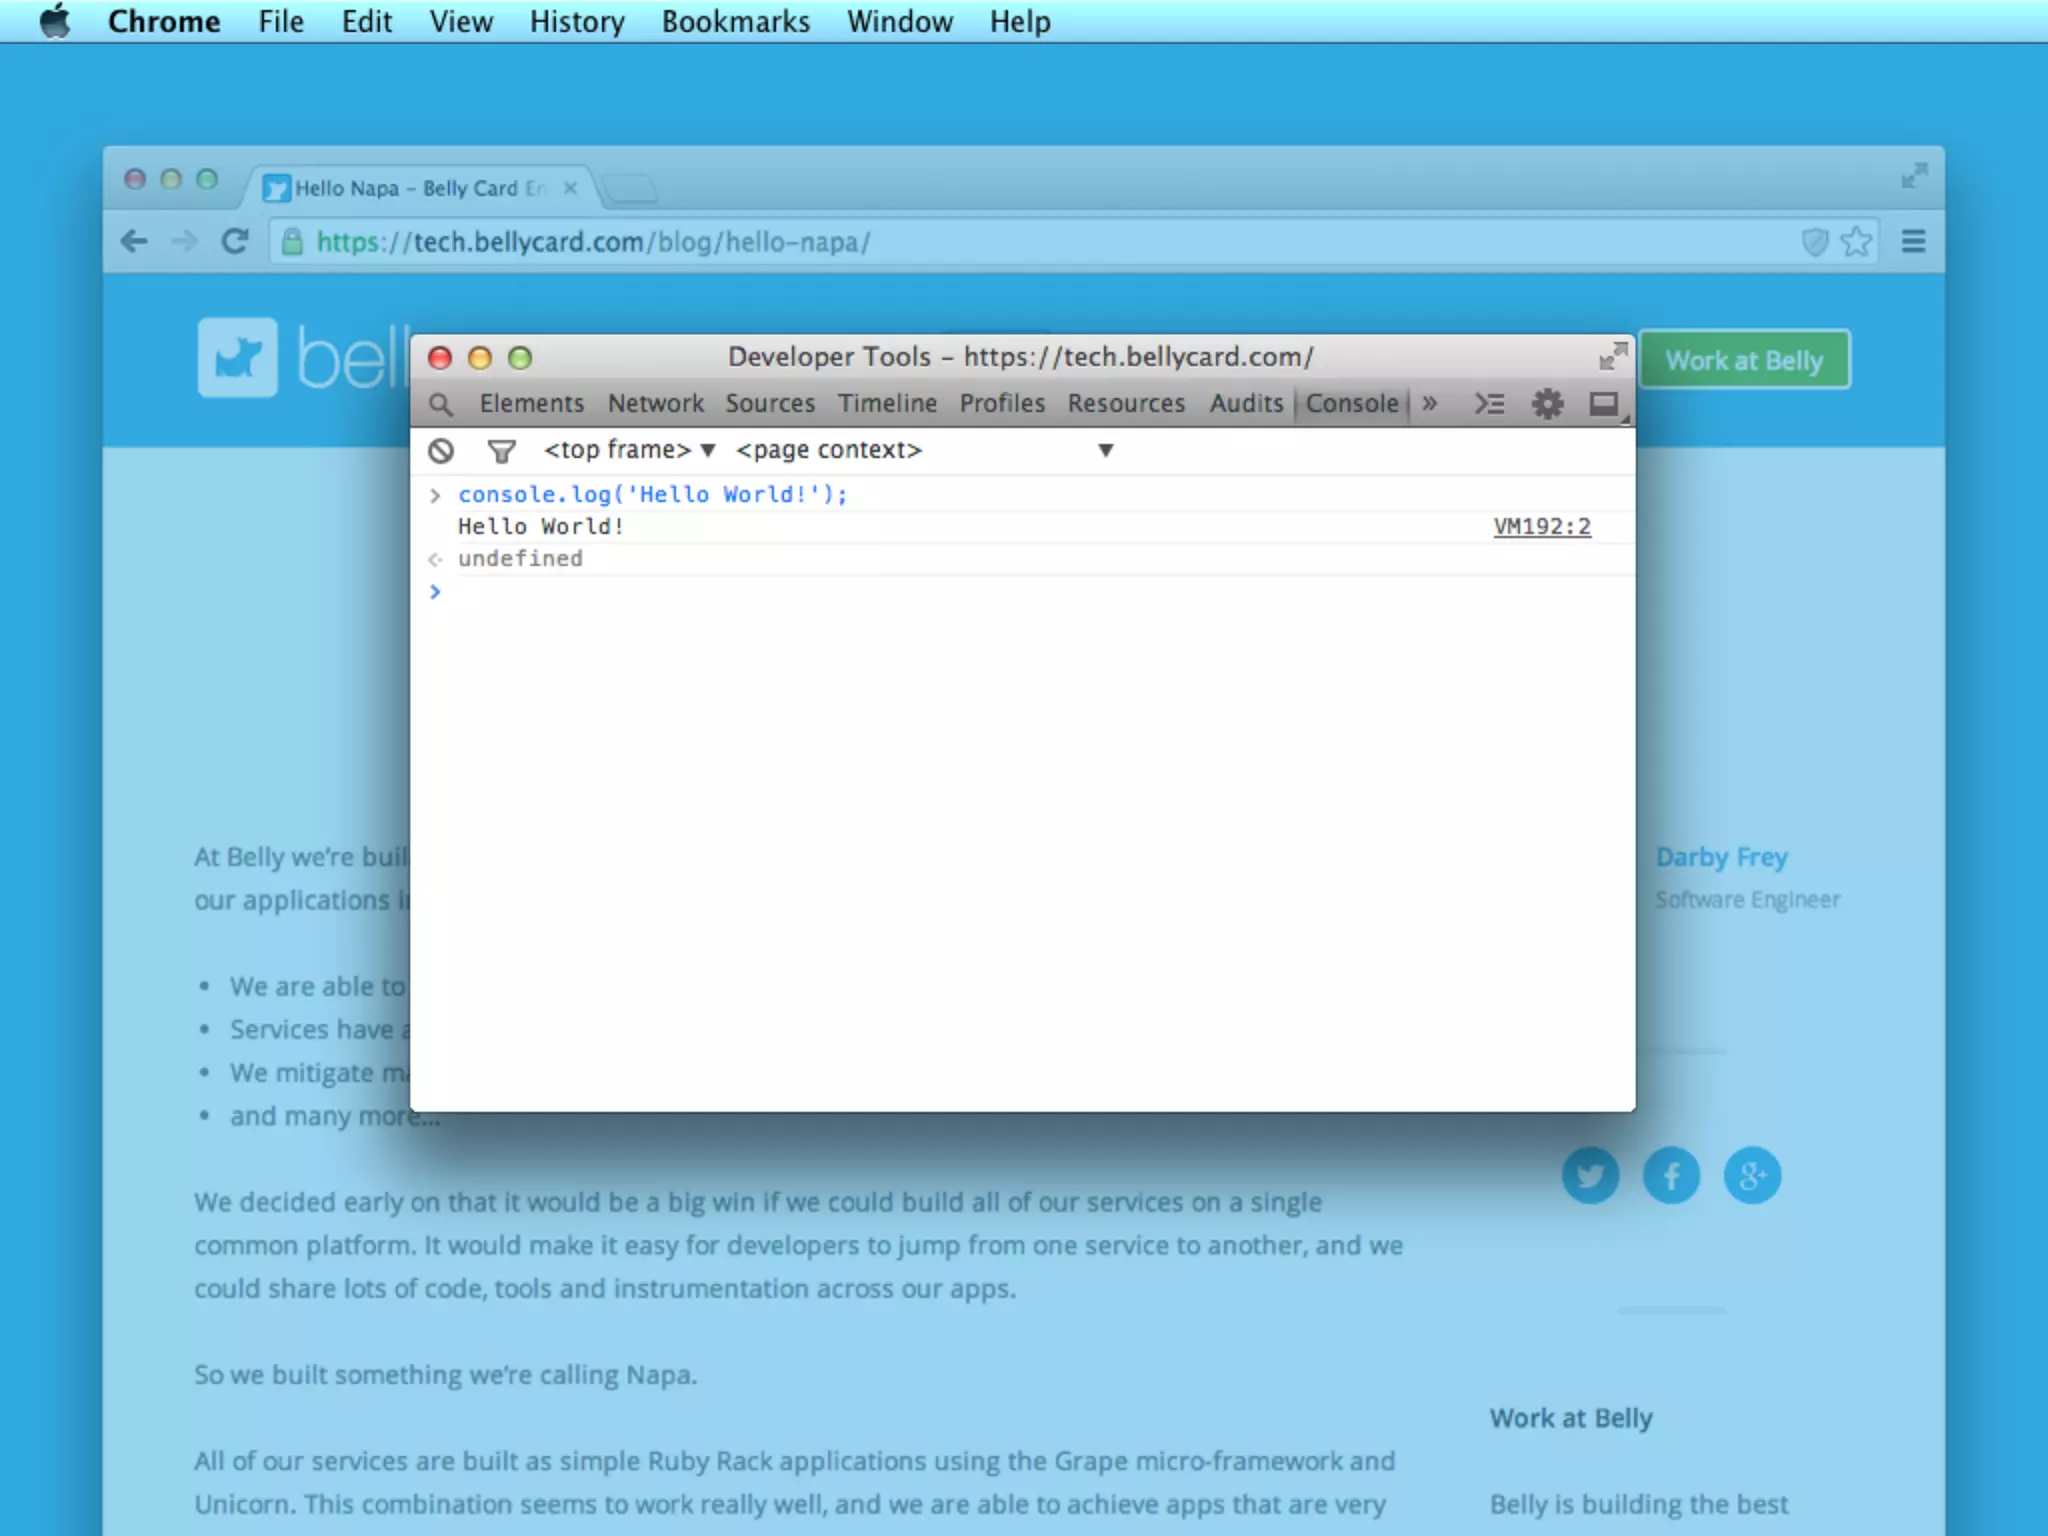Go back in the Chrome browser
The height and width of the screenshot is (1536, 2048).
[x=134, y=241]
